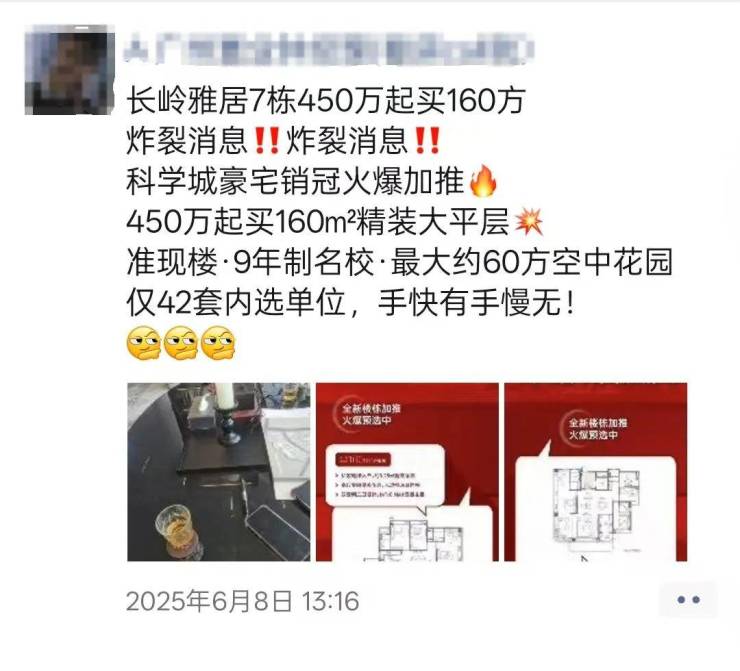740x671 pixels.
Task: Open the floor plan drawing in right thumbnail
Action: pos(596,509)
